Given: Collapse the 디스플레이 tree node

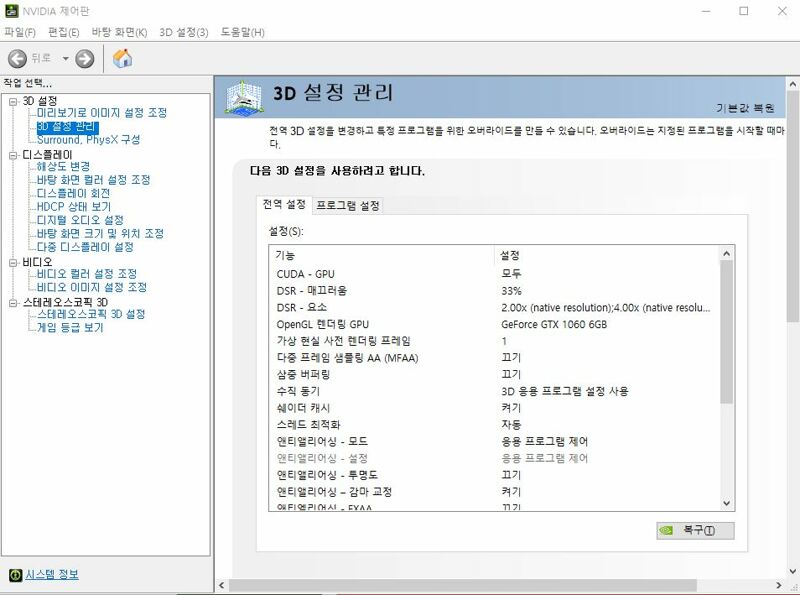Looking at the screenshot, I should [13, 155].
